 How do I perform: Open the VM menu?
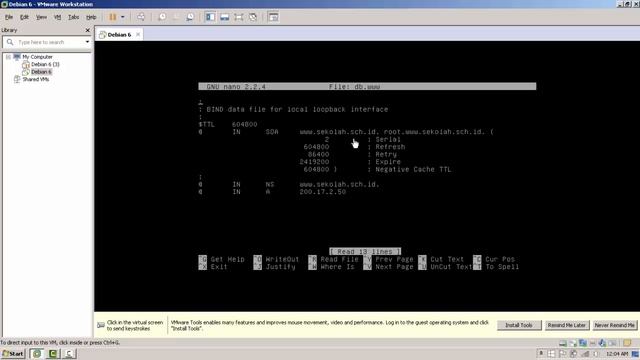coord(58,17)
